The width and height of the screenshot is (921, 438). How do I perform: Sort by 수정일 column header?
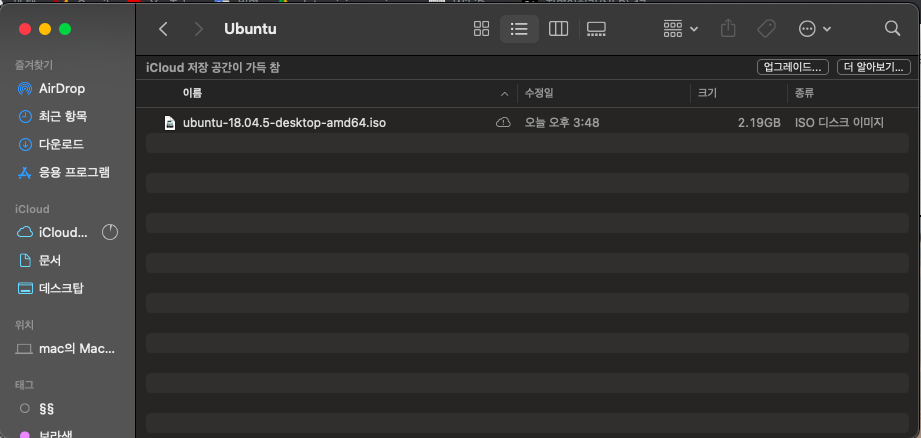point(539,93)
